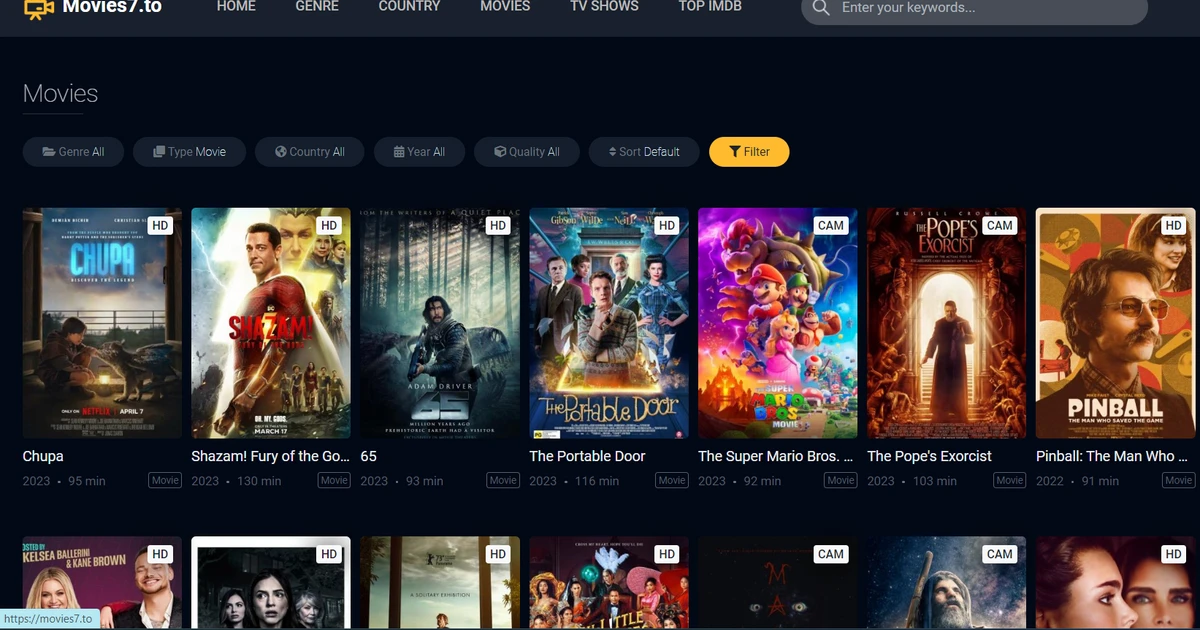Switch to the TV SHOWS section
The height and width of the screenshot is (630, 1200).
coord(603,7)
